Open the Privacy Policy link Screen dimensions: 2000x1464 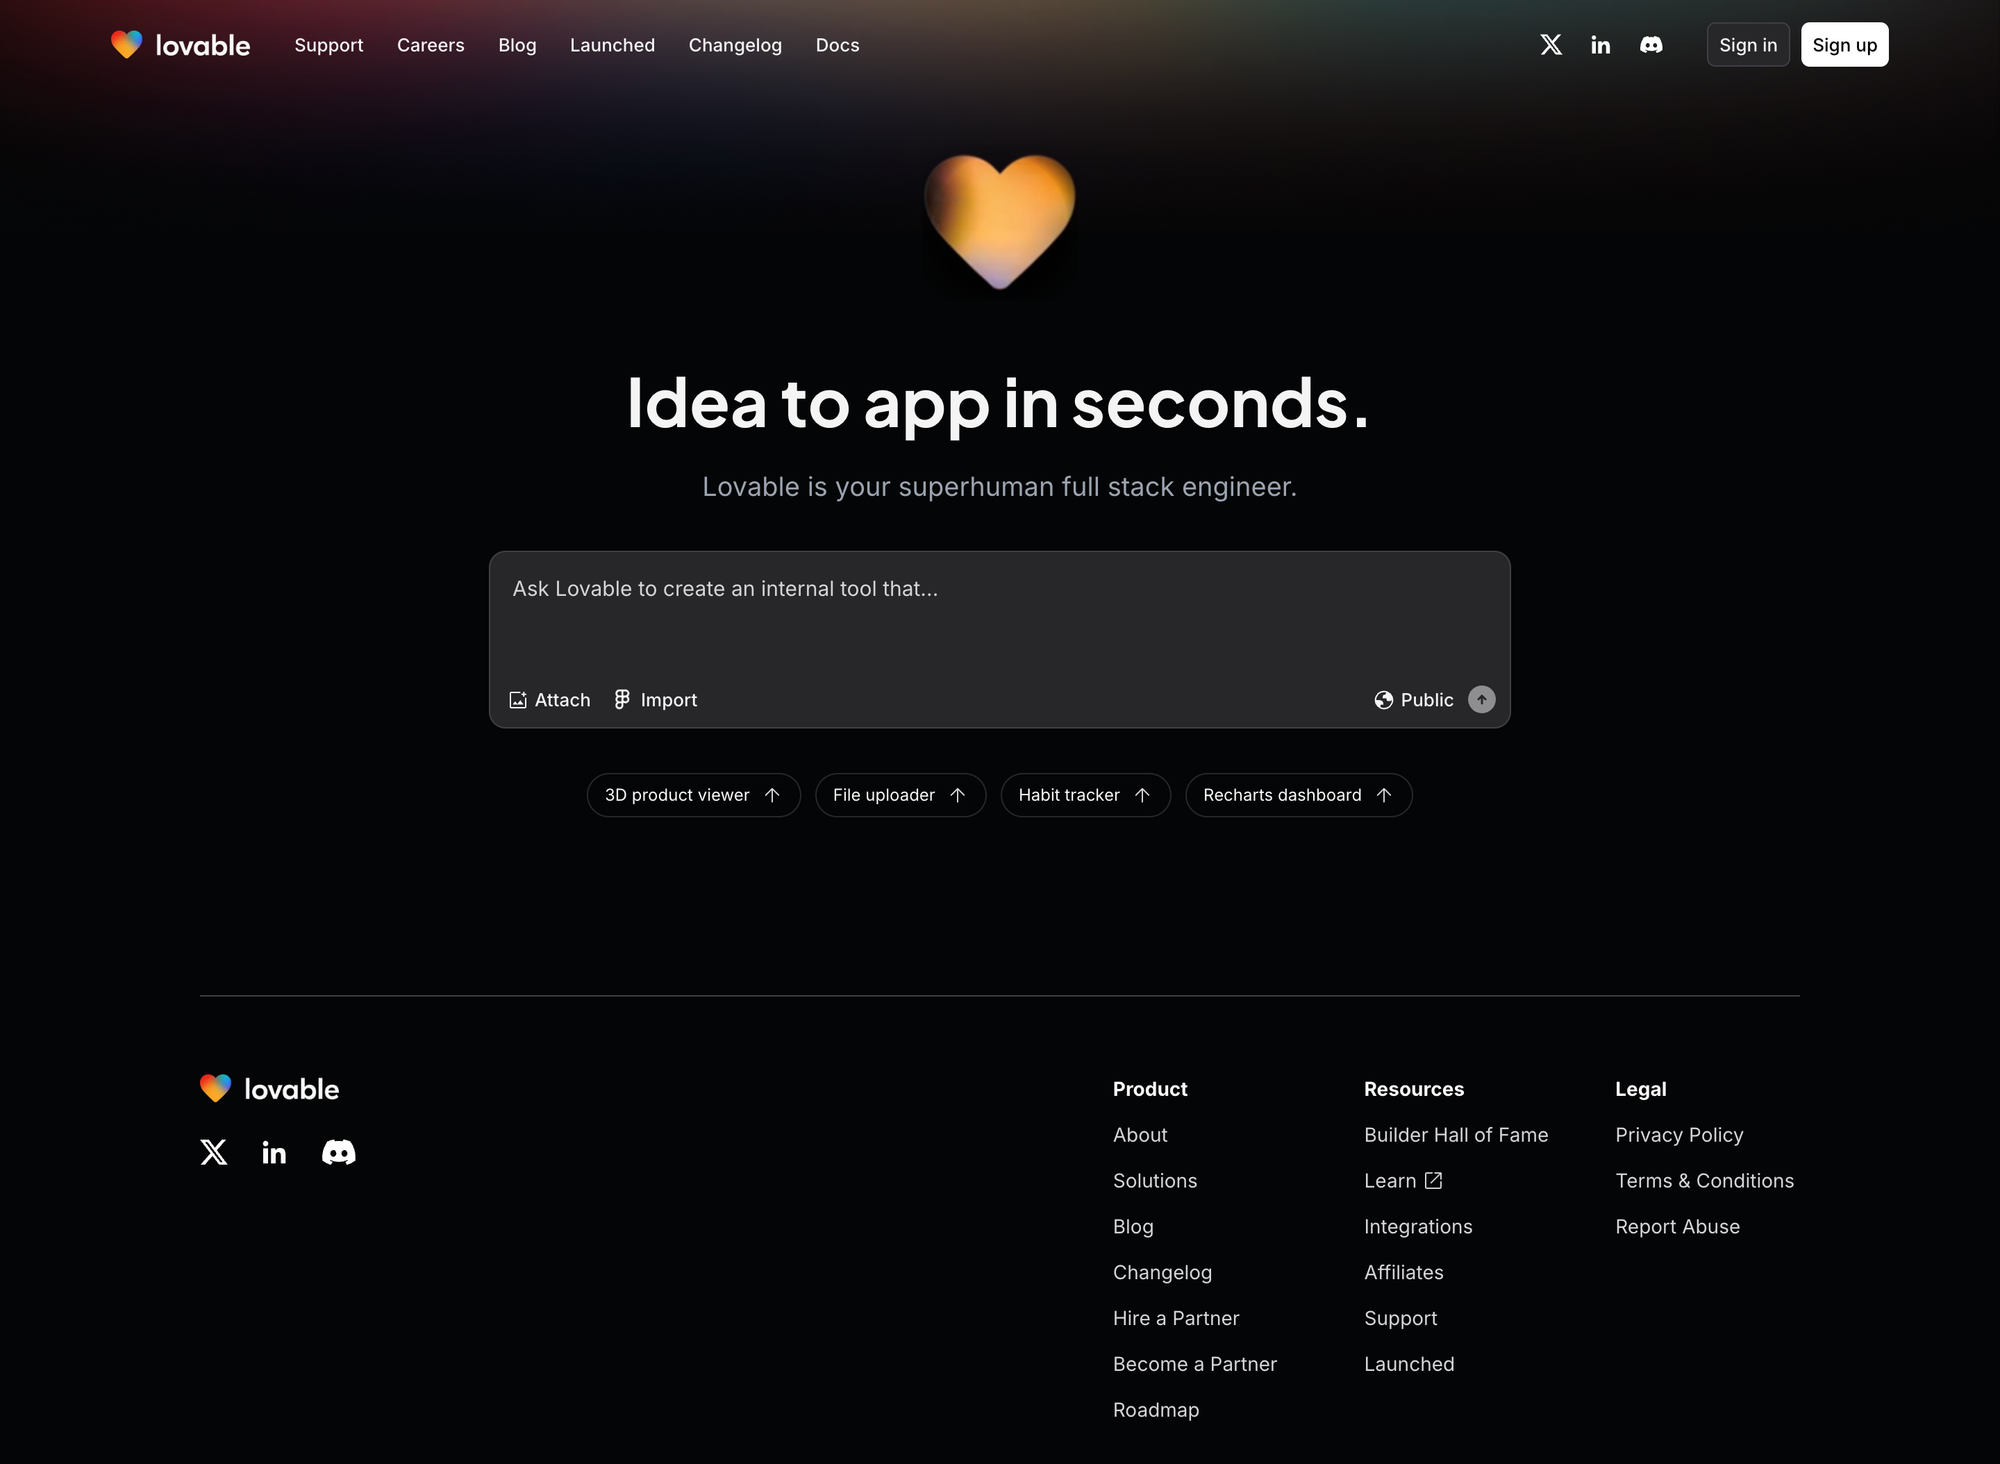(1679, 1135)
